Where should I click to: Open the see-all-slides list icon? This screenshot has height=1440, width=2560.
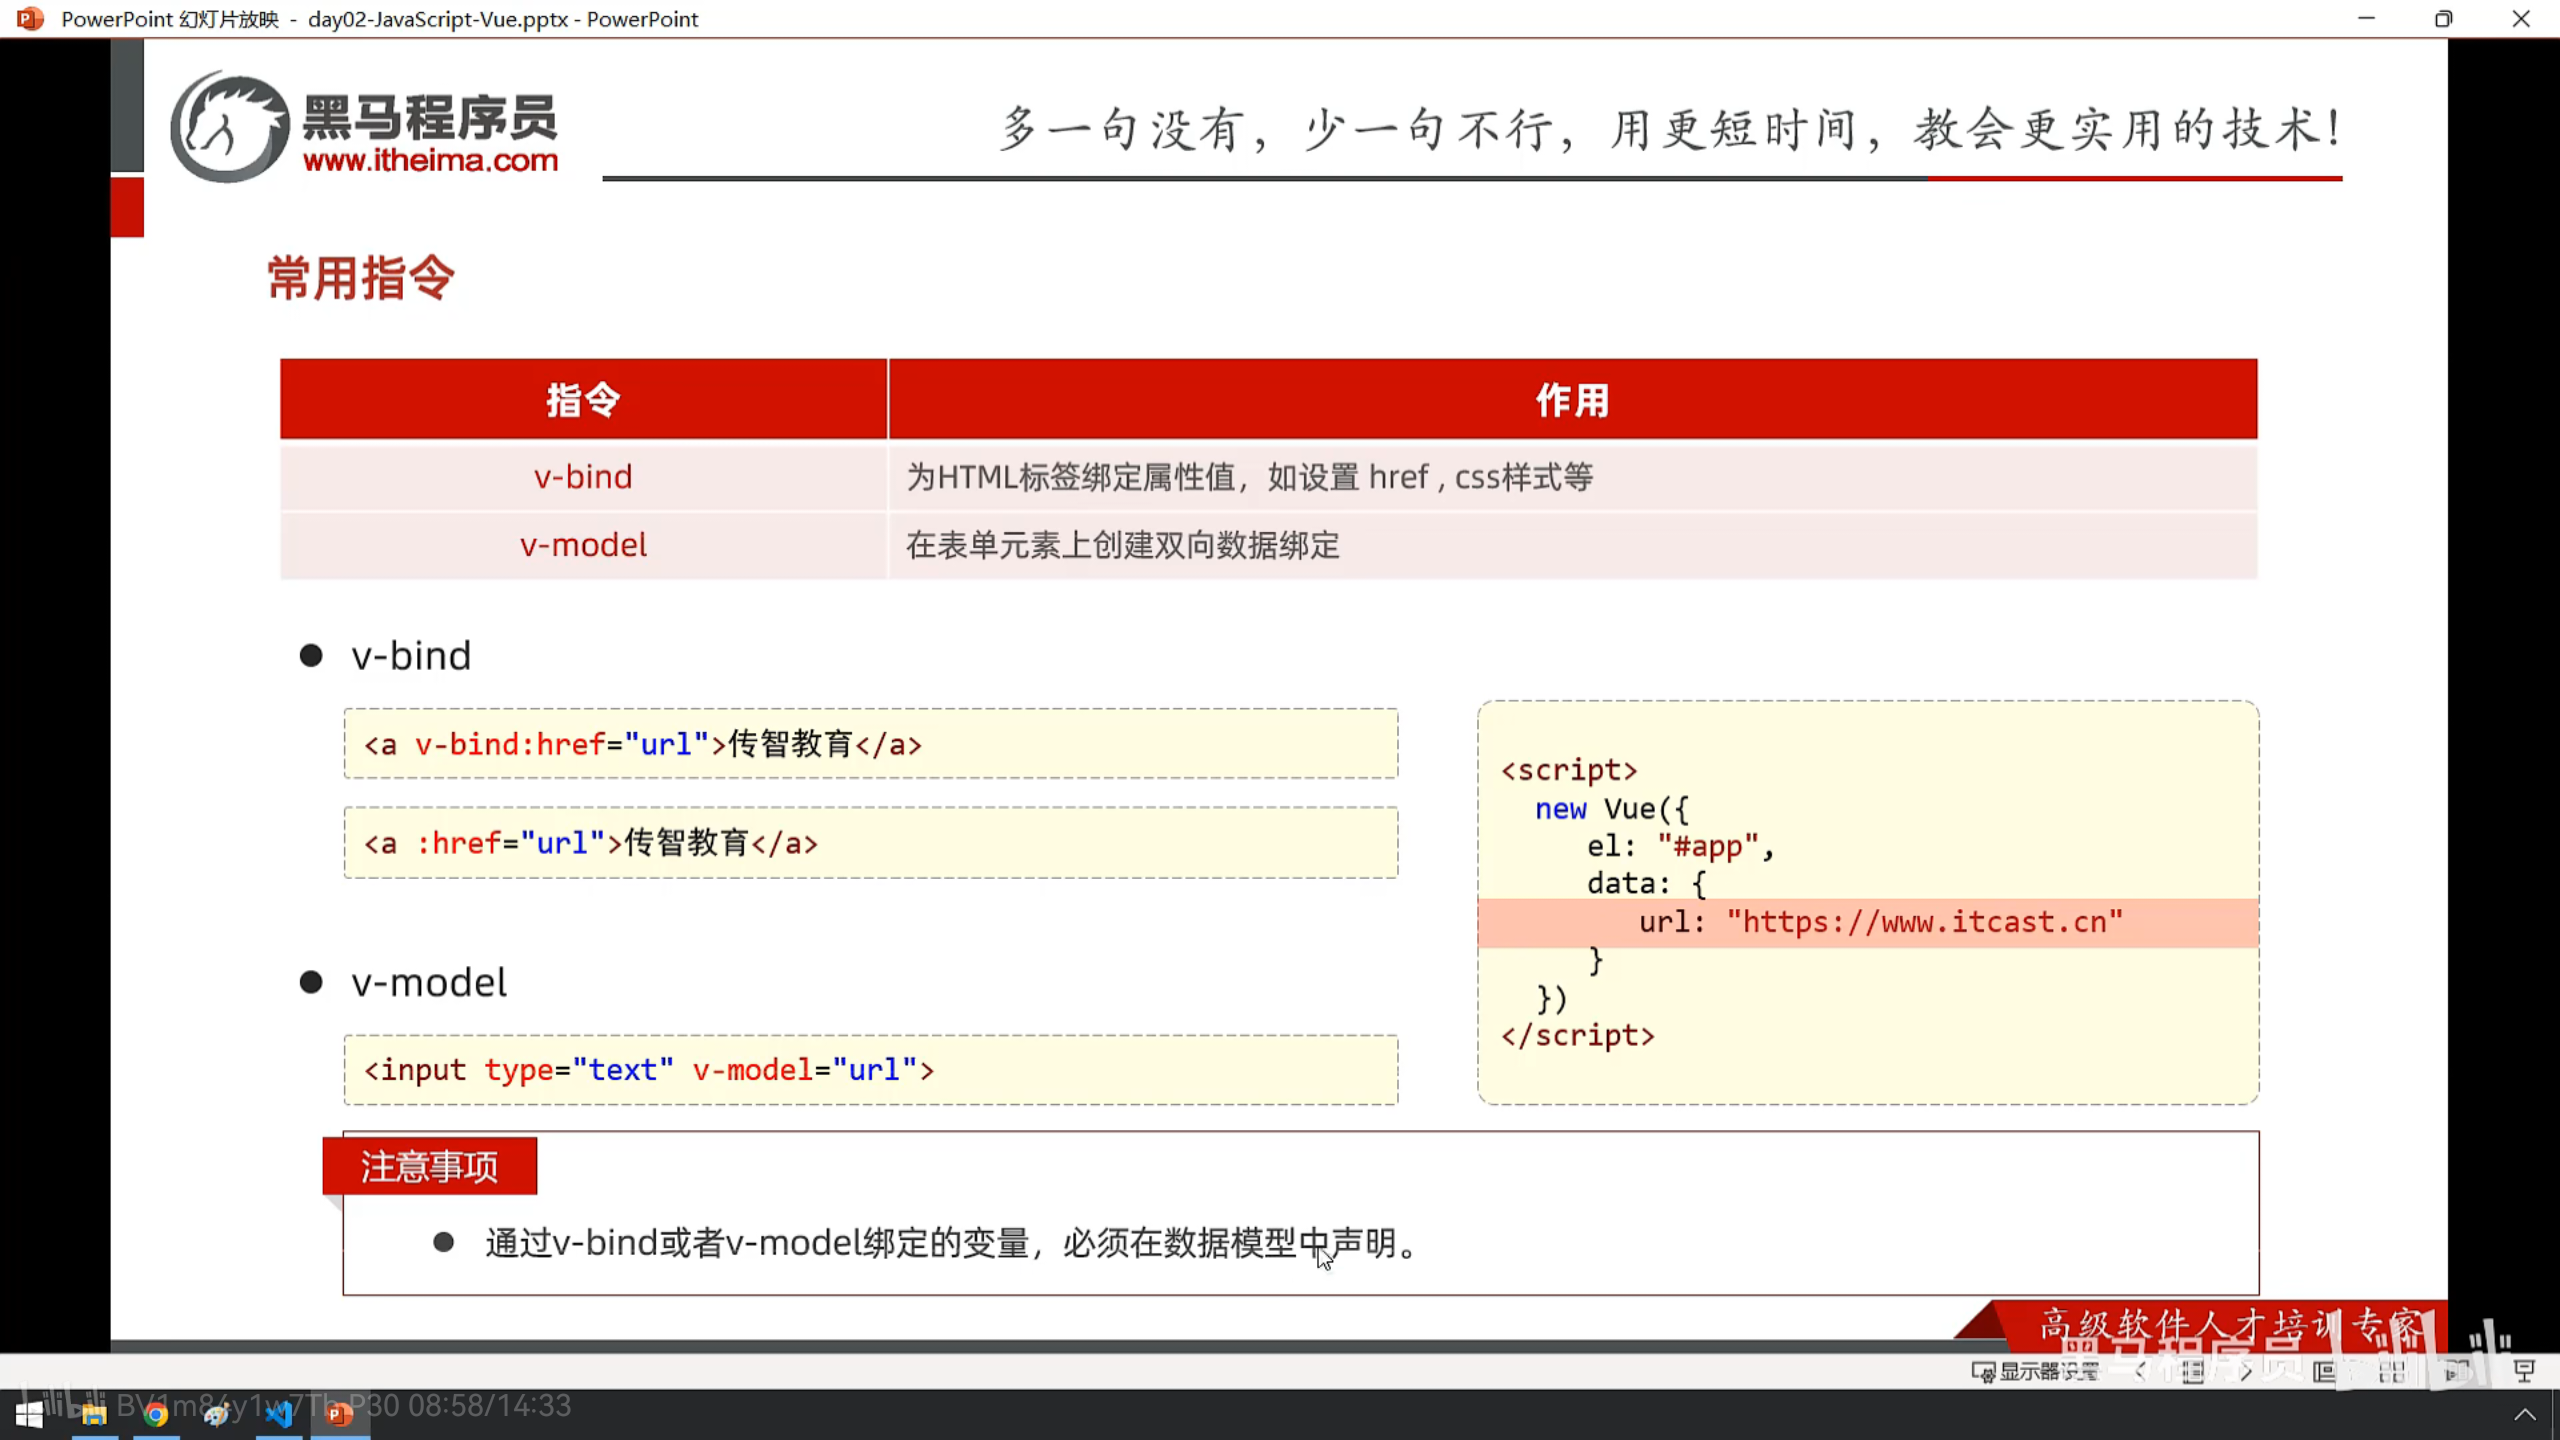pyautogui.click(x=2192, y=1371)
